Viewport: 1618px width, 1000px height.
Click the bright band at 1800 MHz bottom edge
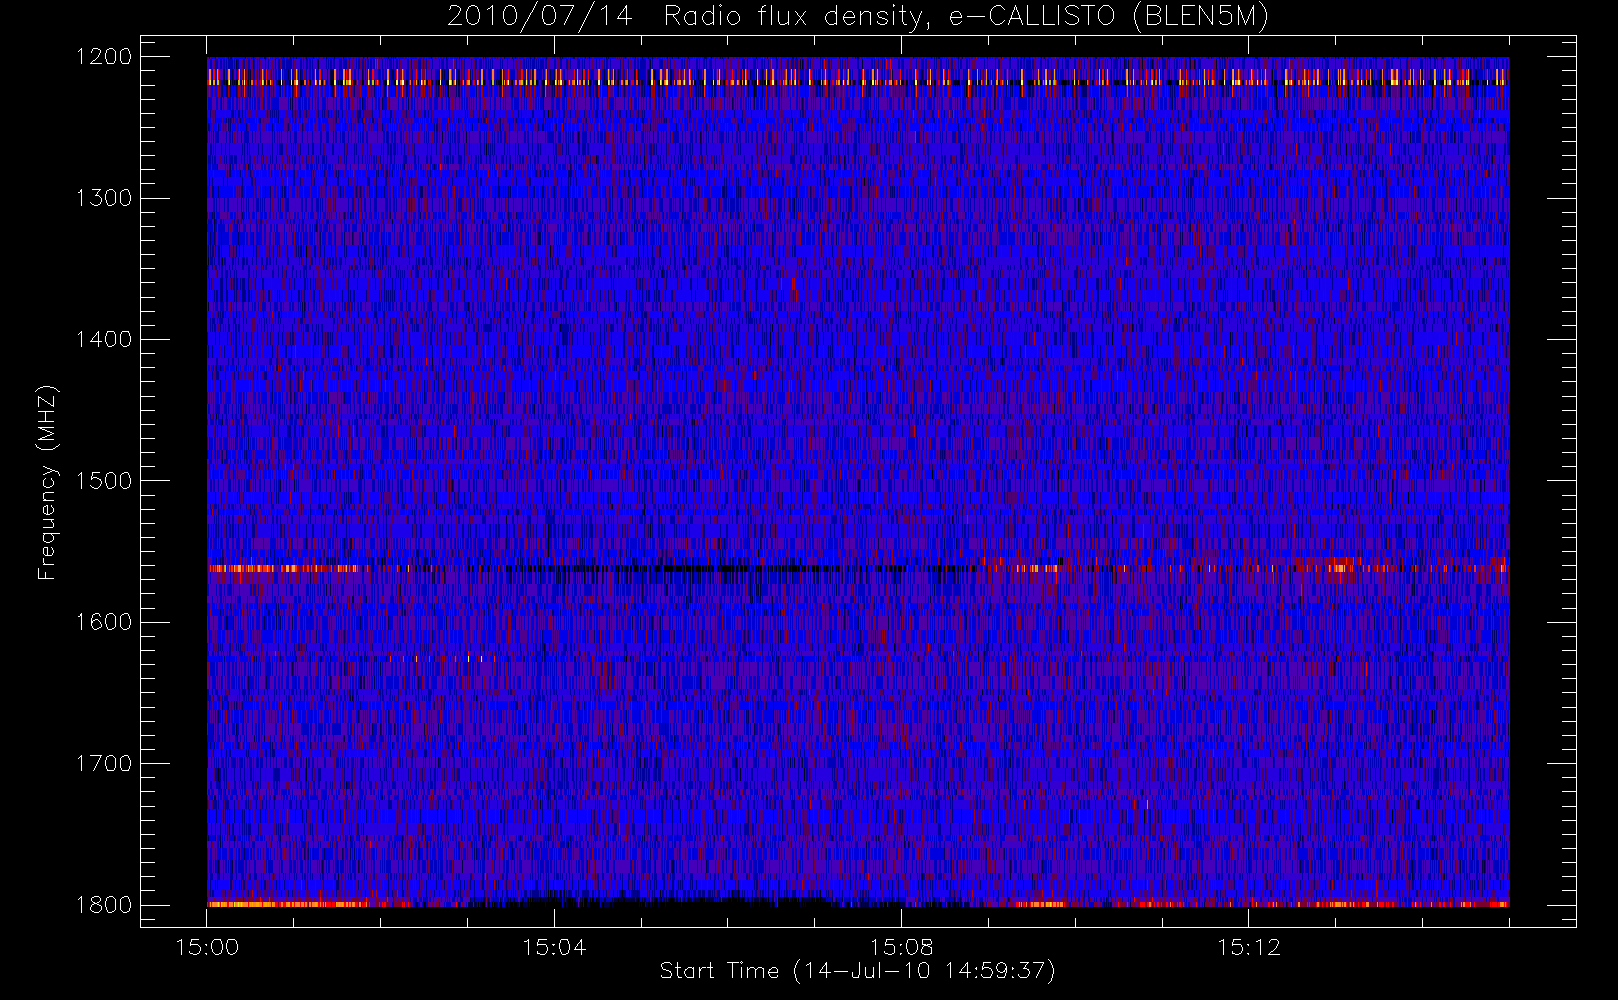[858, 903]
